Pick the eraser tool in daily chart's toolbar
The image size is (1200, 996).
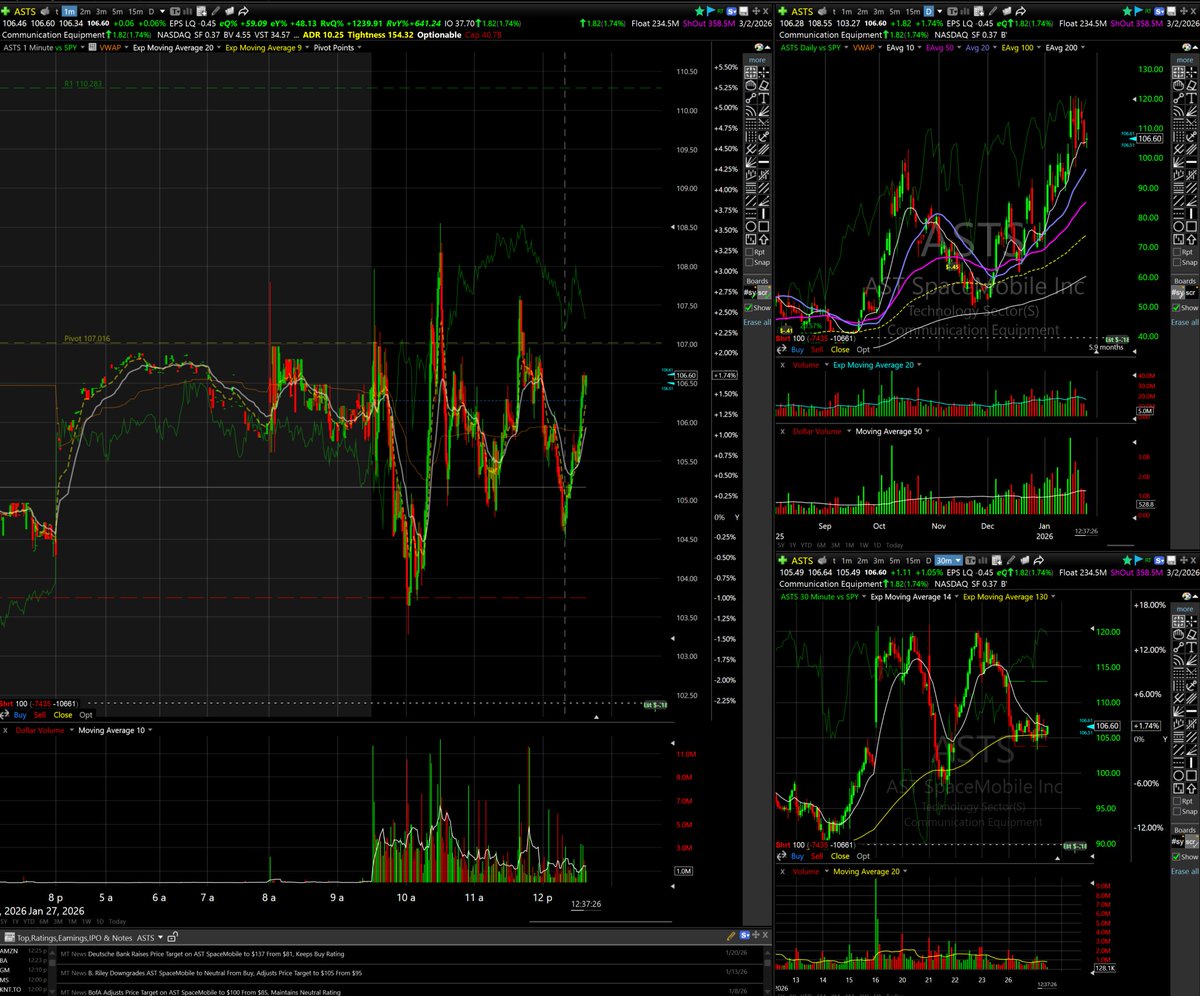pyautogui.click(x=1191, y=85)
